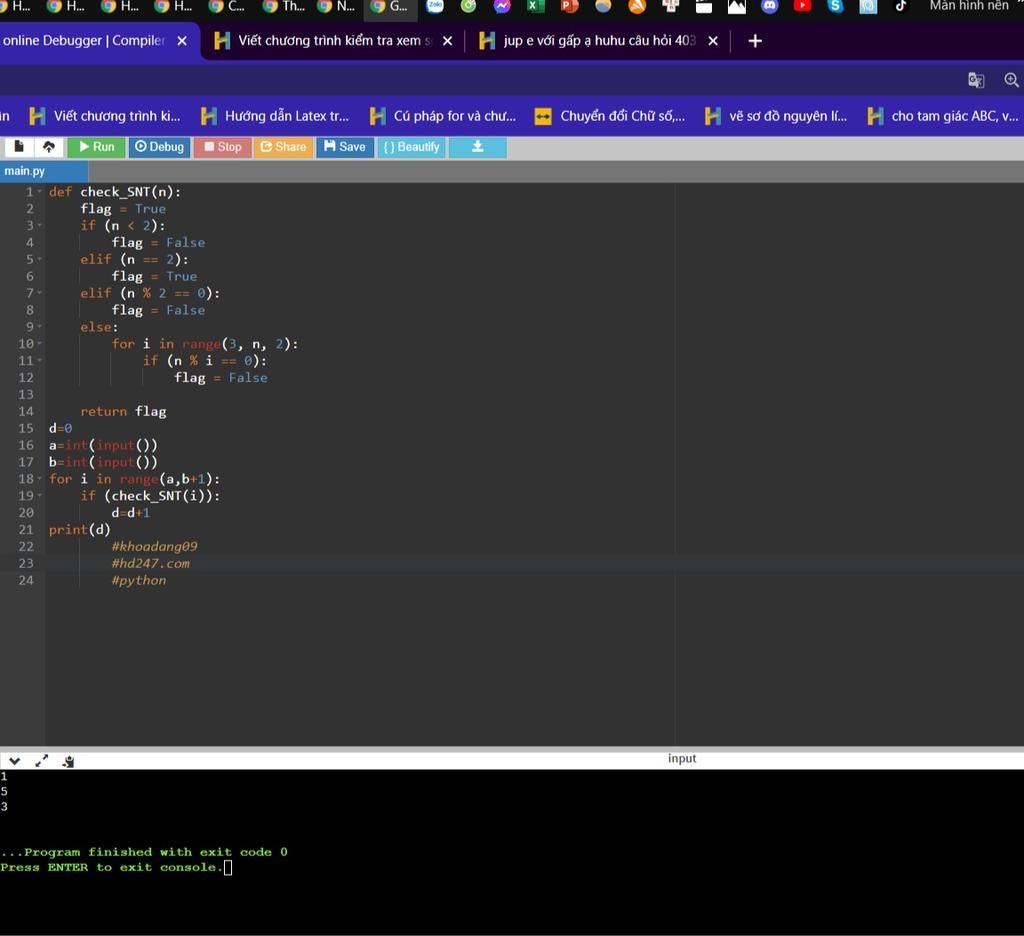Open YouTube from the taskbar
This screenshot has height=936, width=1024.
point(802,6)
